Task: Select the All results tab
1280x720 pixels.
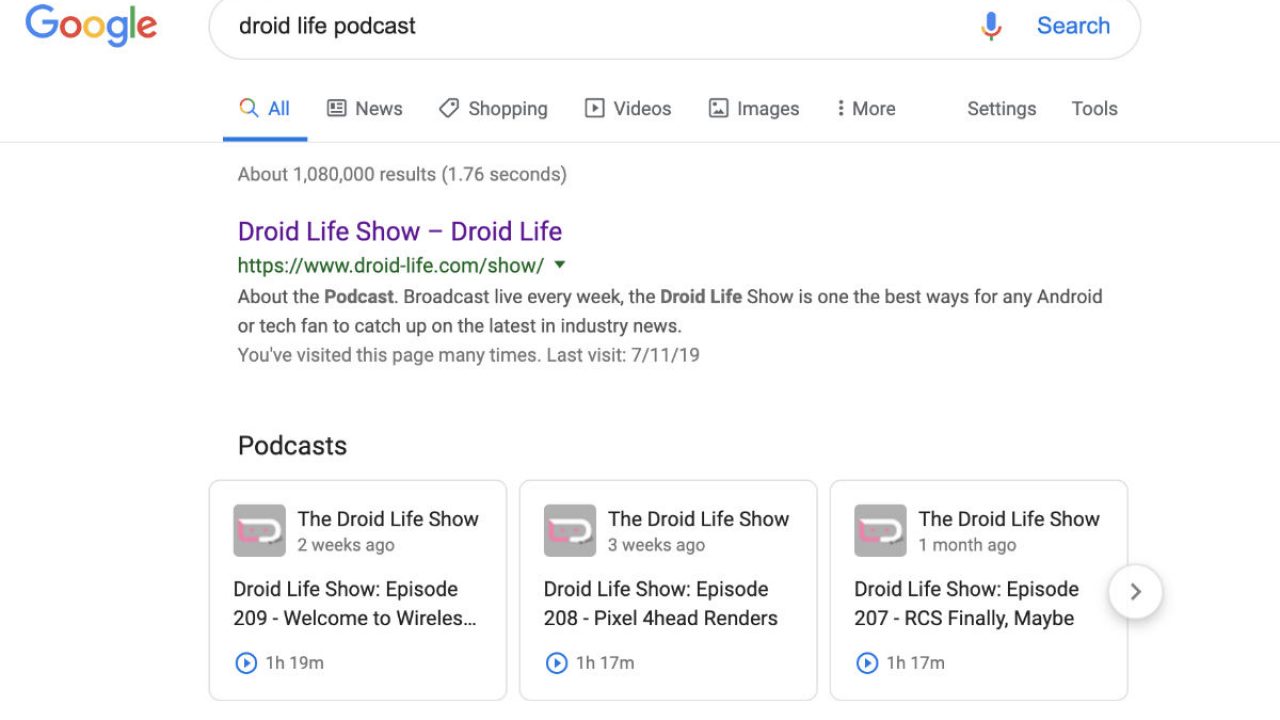Action: 265,109
